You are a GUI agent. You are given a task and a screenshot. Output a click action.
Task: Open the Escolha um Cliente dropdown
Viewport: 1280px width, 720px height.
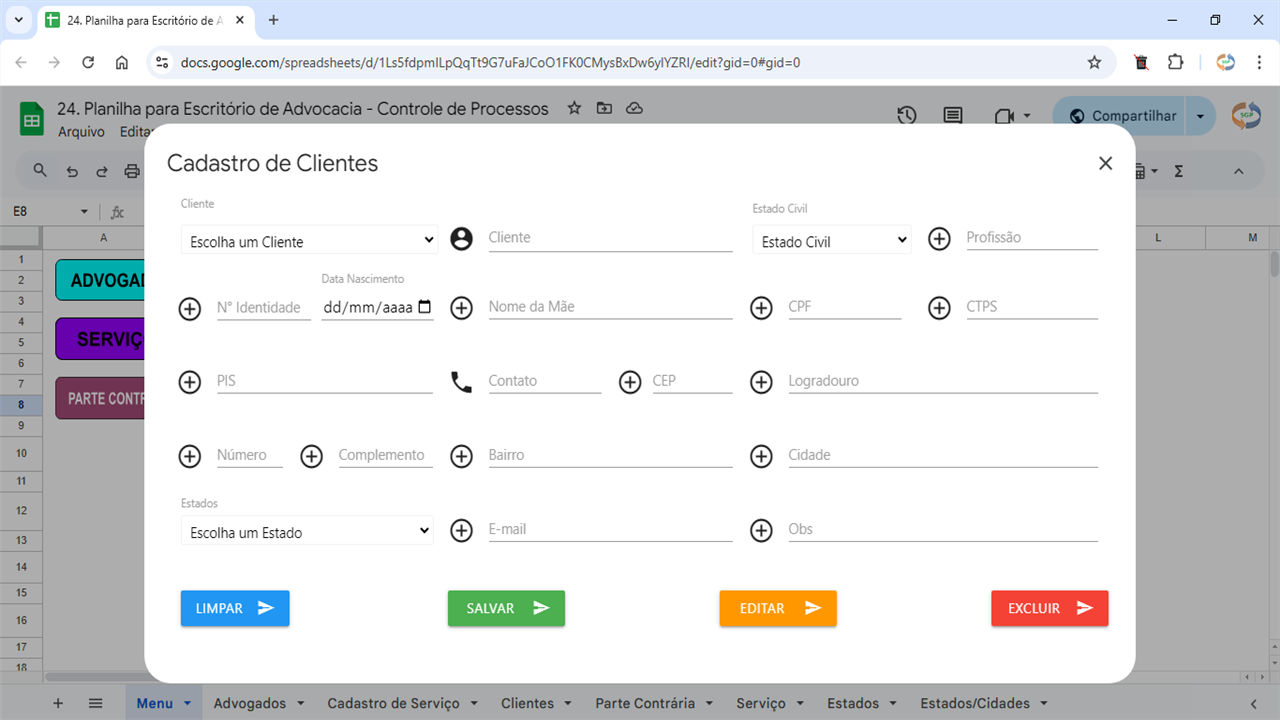click(309, 241)
